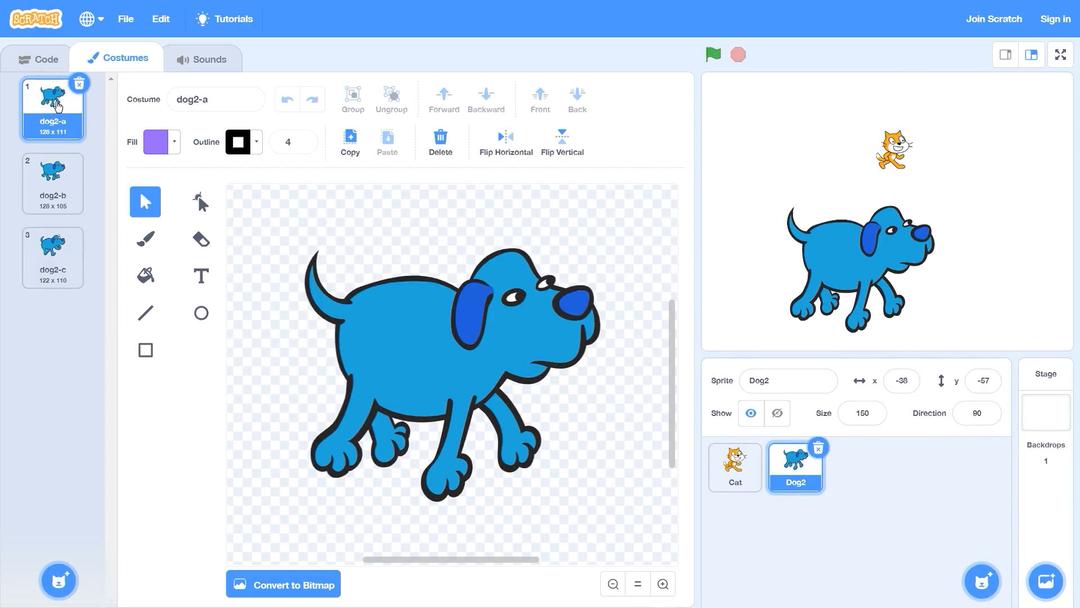Open the File menu
Image resolution: width=1080 pixels, height=608 pixels.
(x=125, y=19)
